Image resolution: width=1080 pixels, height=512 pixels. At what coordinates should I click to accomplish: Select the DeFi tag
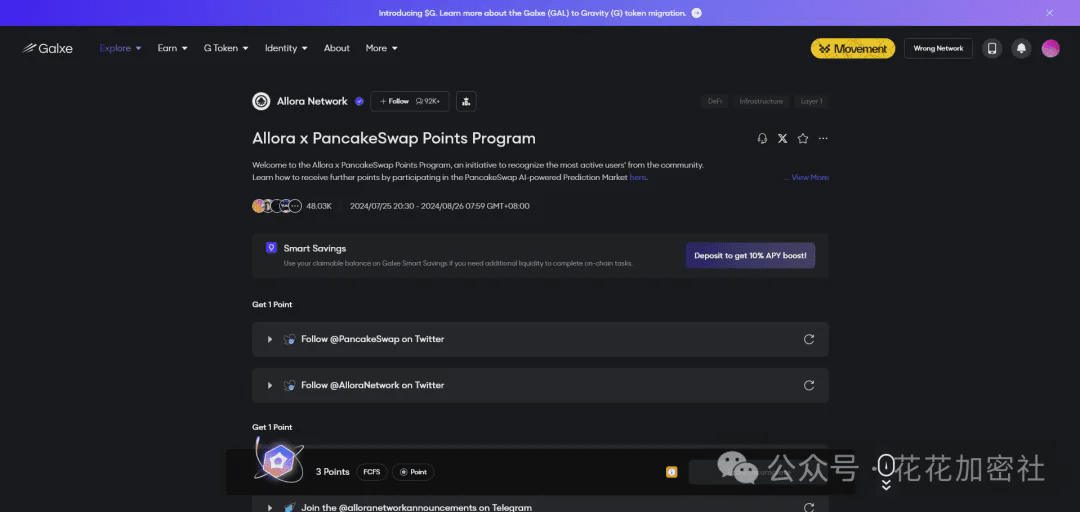tap(715, 101)
